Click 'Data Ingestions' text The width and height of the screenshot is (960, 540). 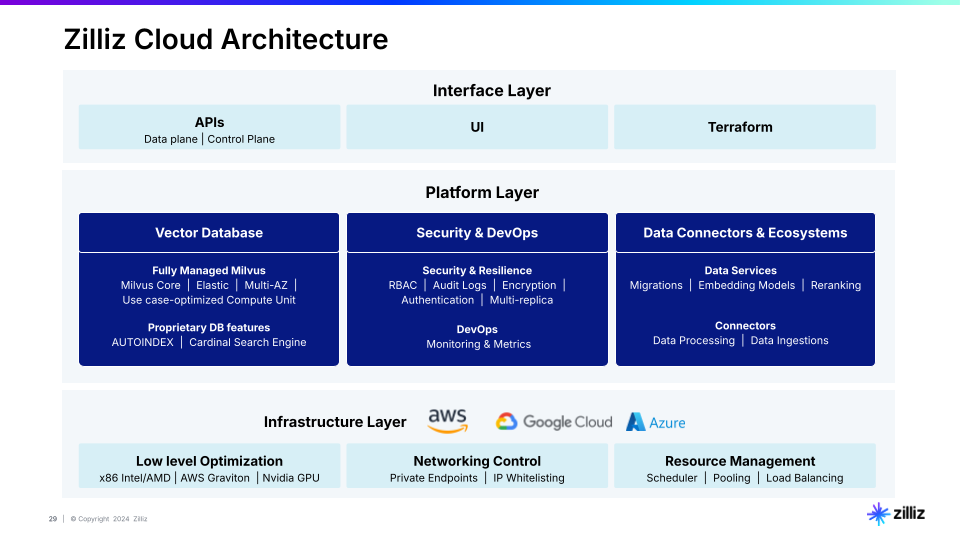tap(789, 340)
